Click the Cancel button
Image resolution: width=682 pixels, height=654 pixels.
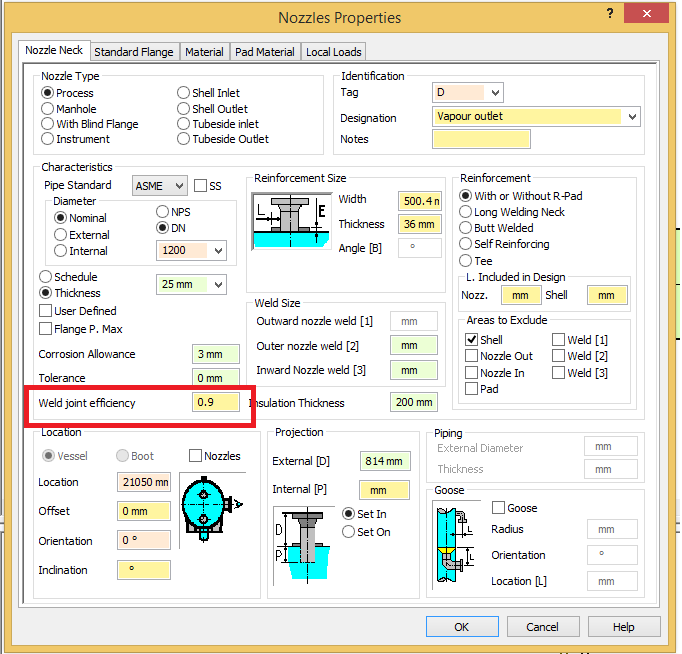(543, 627)
